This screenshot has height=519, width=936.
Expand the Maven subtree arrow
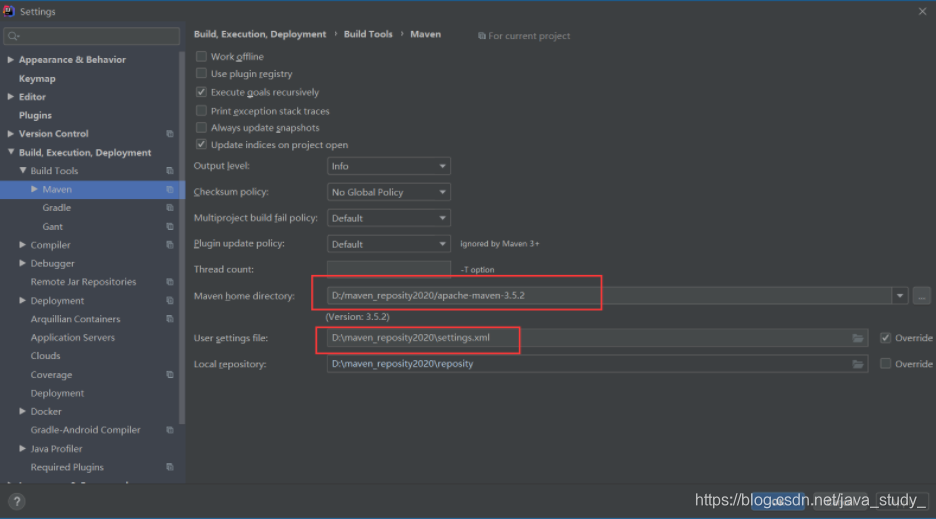click(34, 189)
